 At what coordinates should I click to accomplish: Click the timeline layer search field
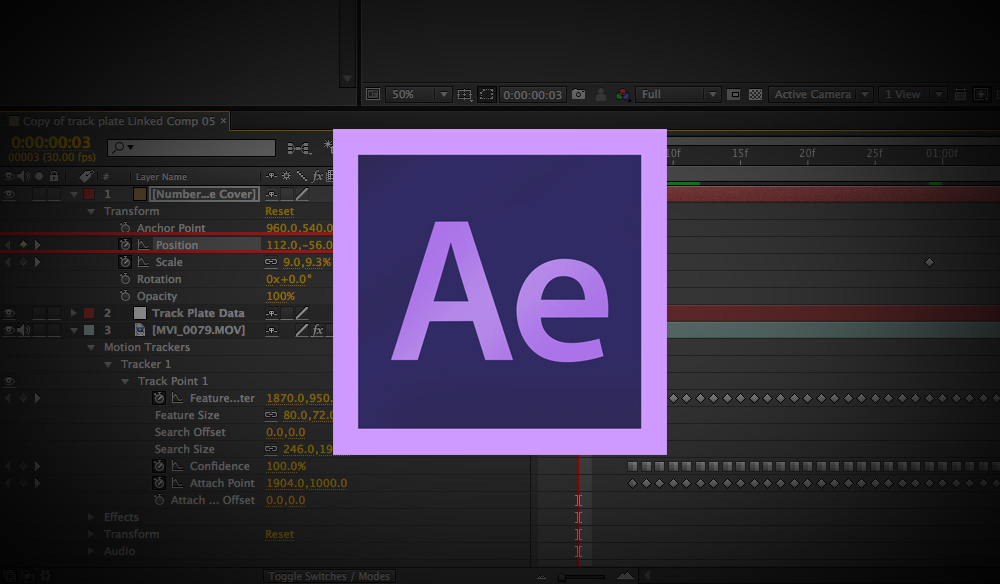[x=191, y=147]
